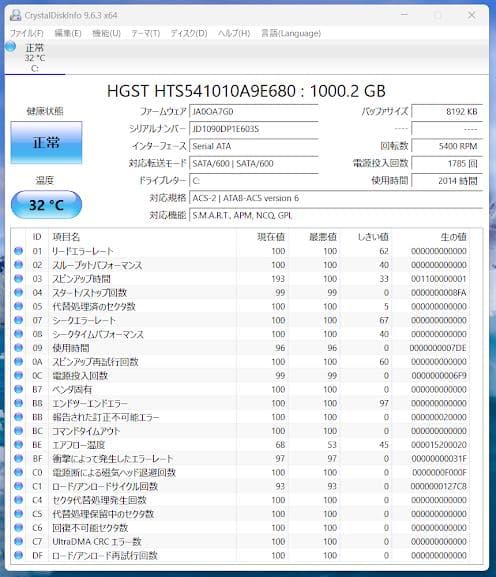Click the drive letter field
The height and width of the screenshot is (577, 496).
[x=254, y=181]
